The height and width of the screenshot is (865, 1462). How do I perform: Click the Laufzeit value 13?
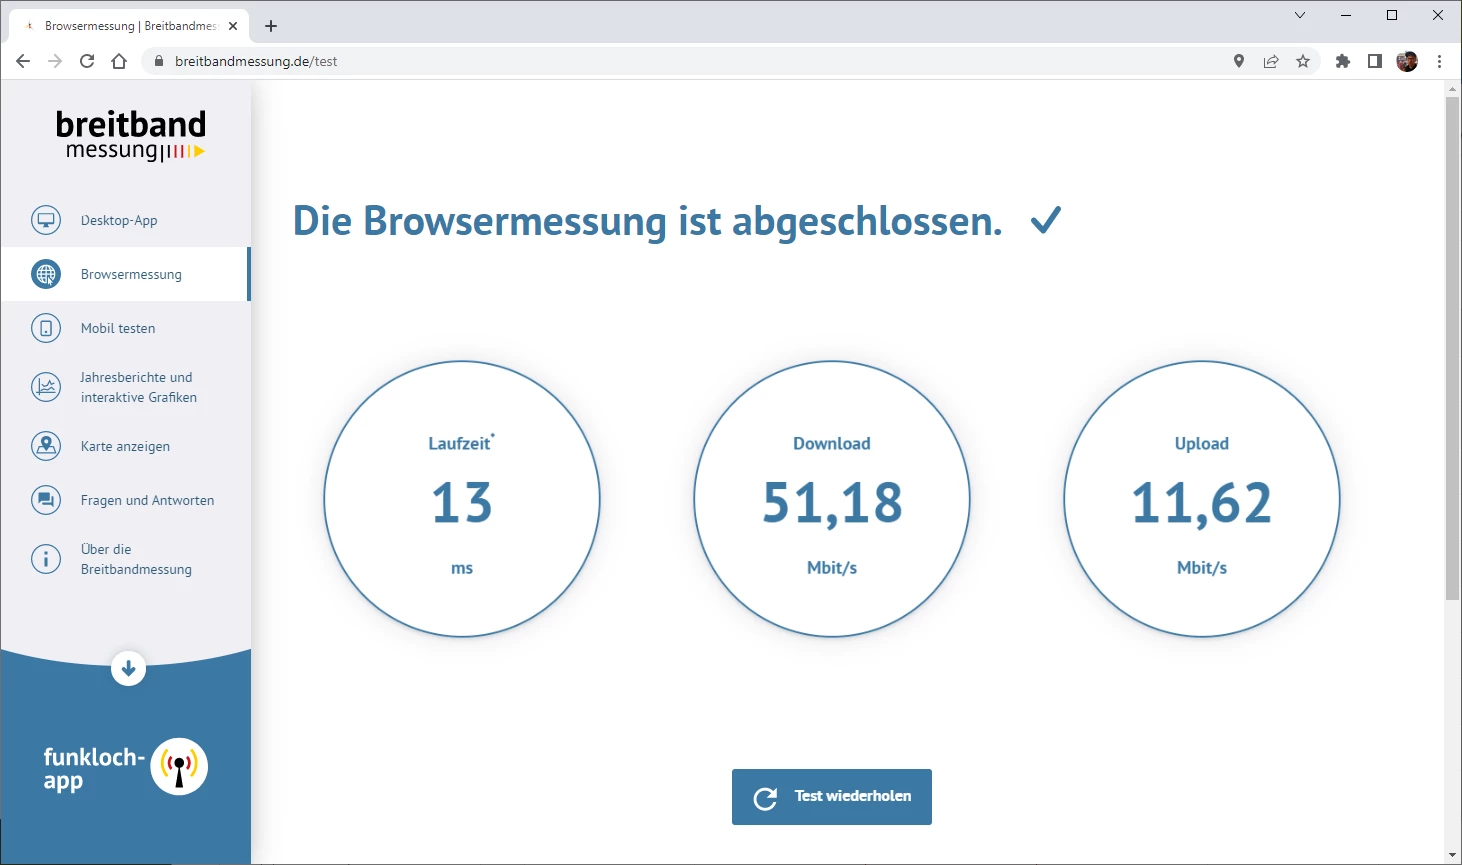(462, 503)
